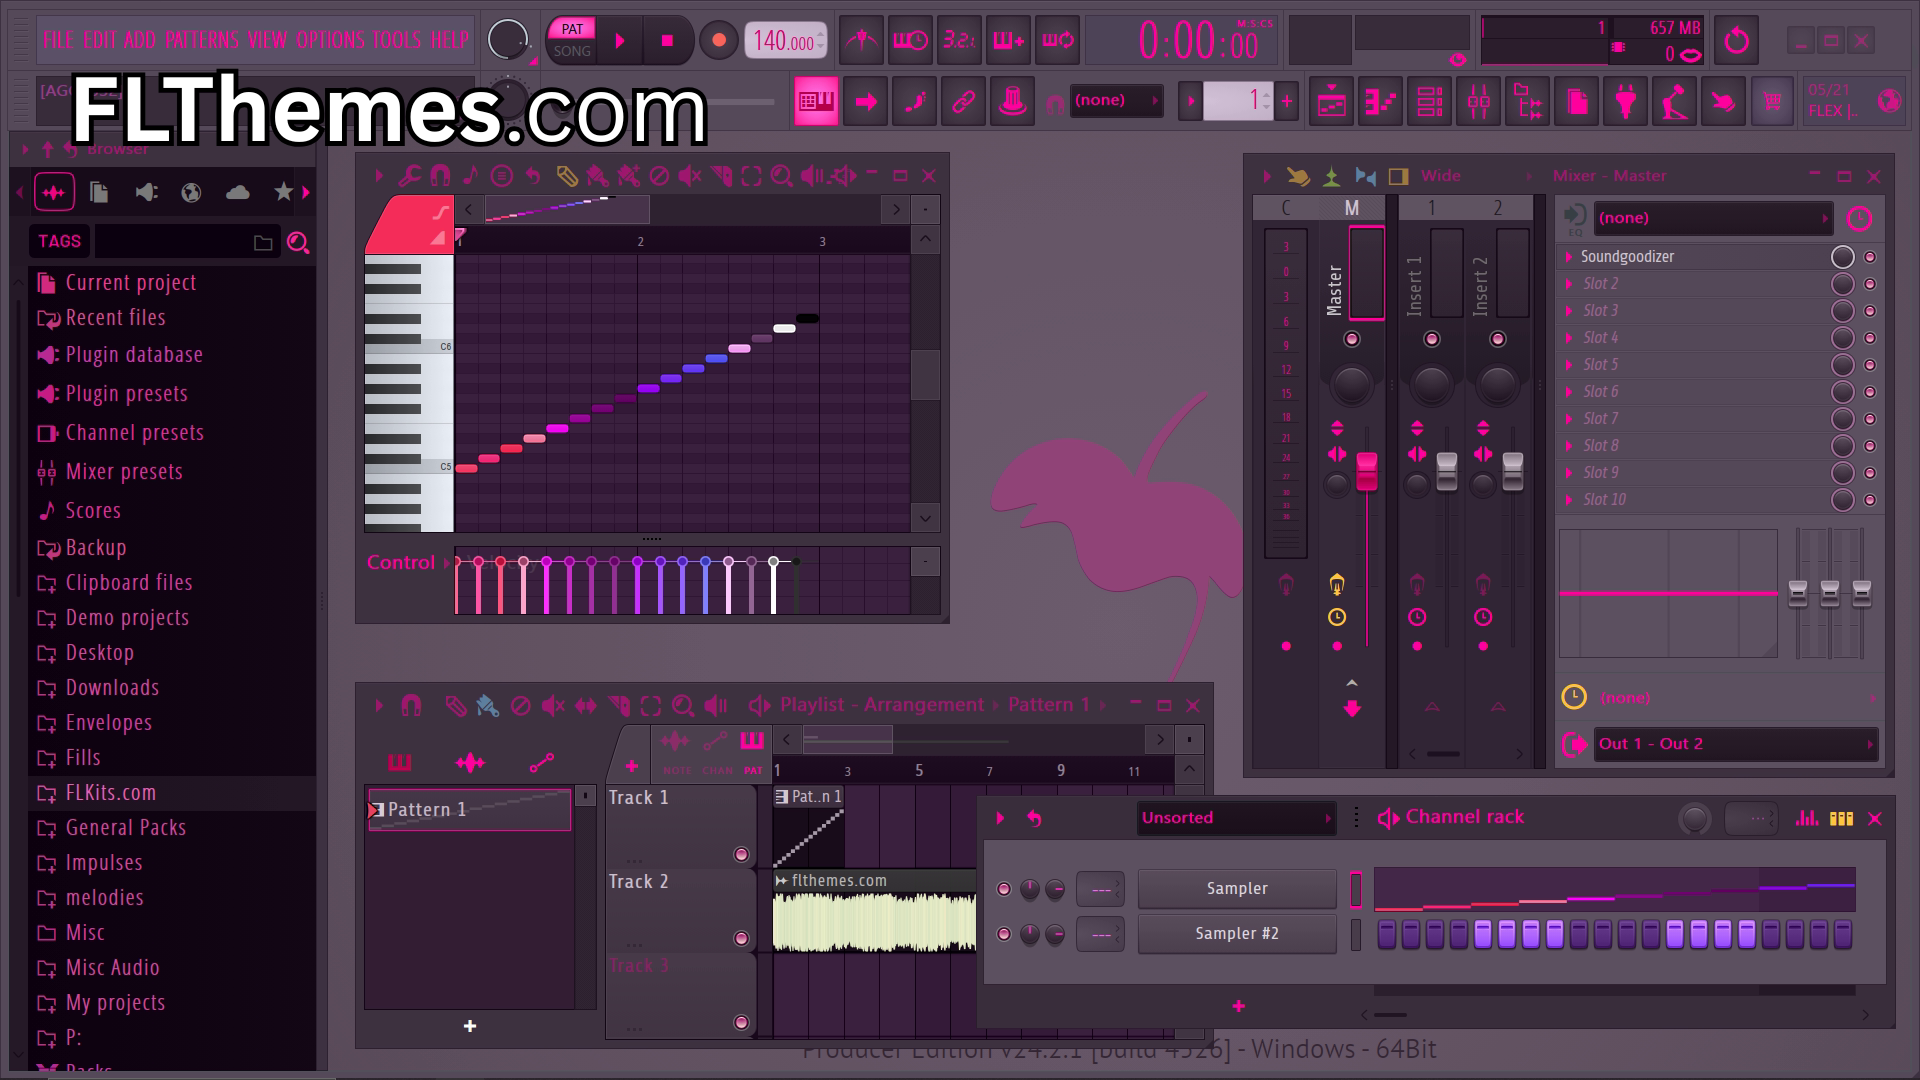Select the playlist slip edit tool
Image resolution: width=1920 pixels, height=1080 pixels.
pos(586,706)
